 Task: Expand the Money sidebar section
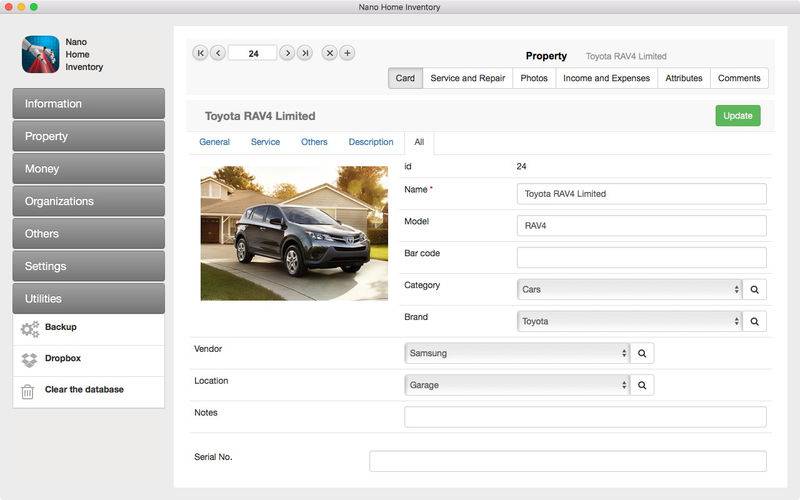click(89, 168)
